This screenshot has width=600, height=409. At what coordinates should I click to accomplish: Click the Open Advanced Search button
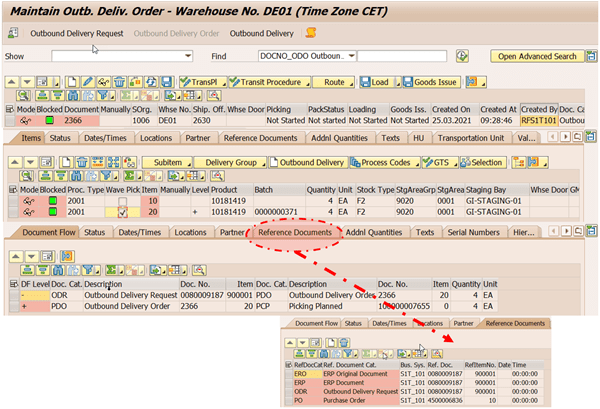(x=538, y=57)
